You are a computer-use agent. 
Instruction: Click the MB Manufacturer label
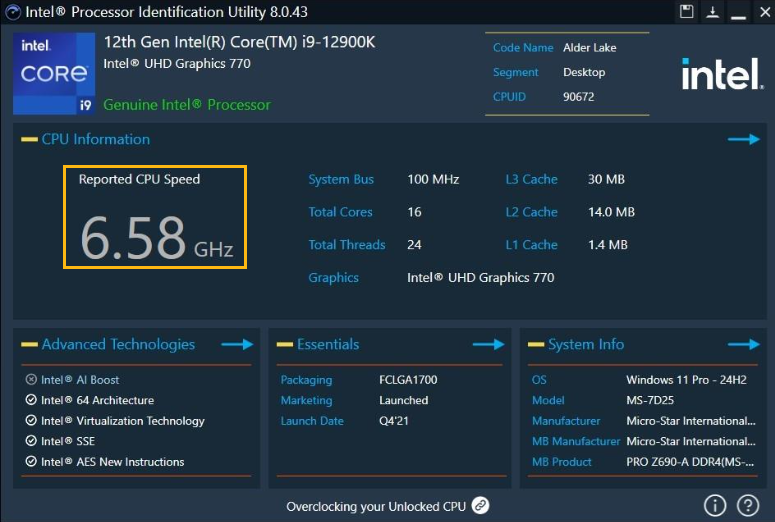(576, 441)
